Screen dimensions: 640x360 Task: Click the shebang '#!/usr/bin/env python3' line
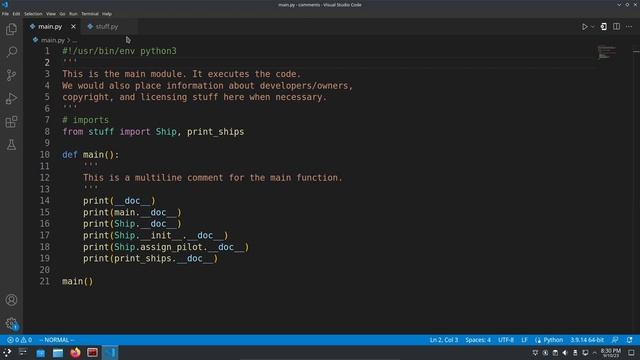[120, 51]
